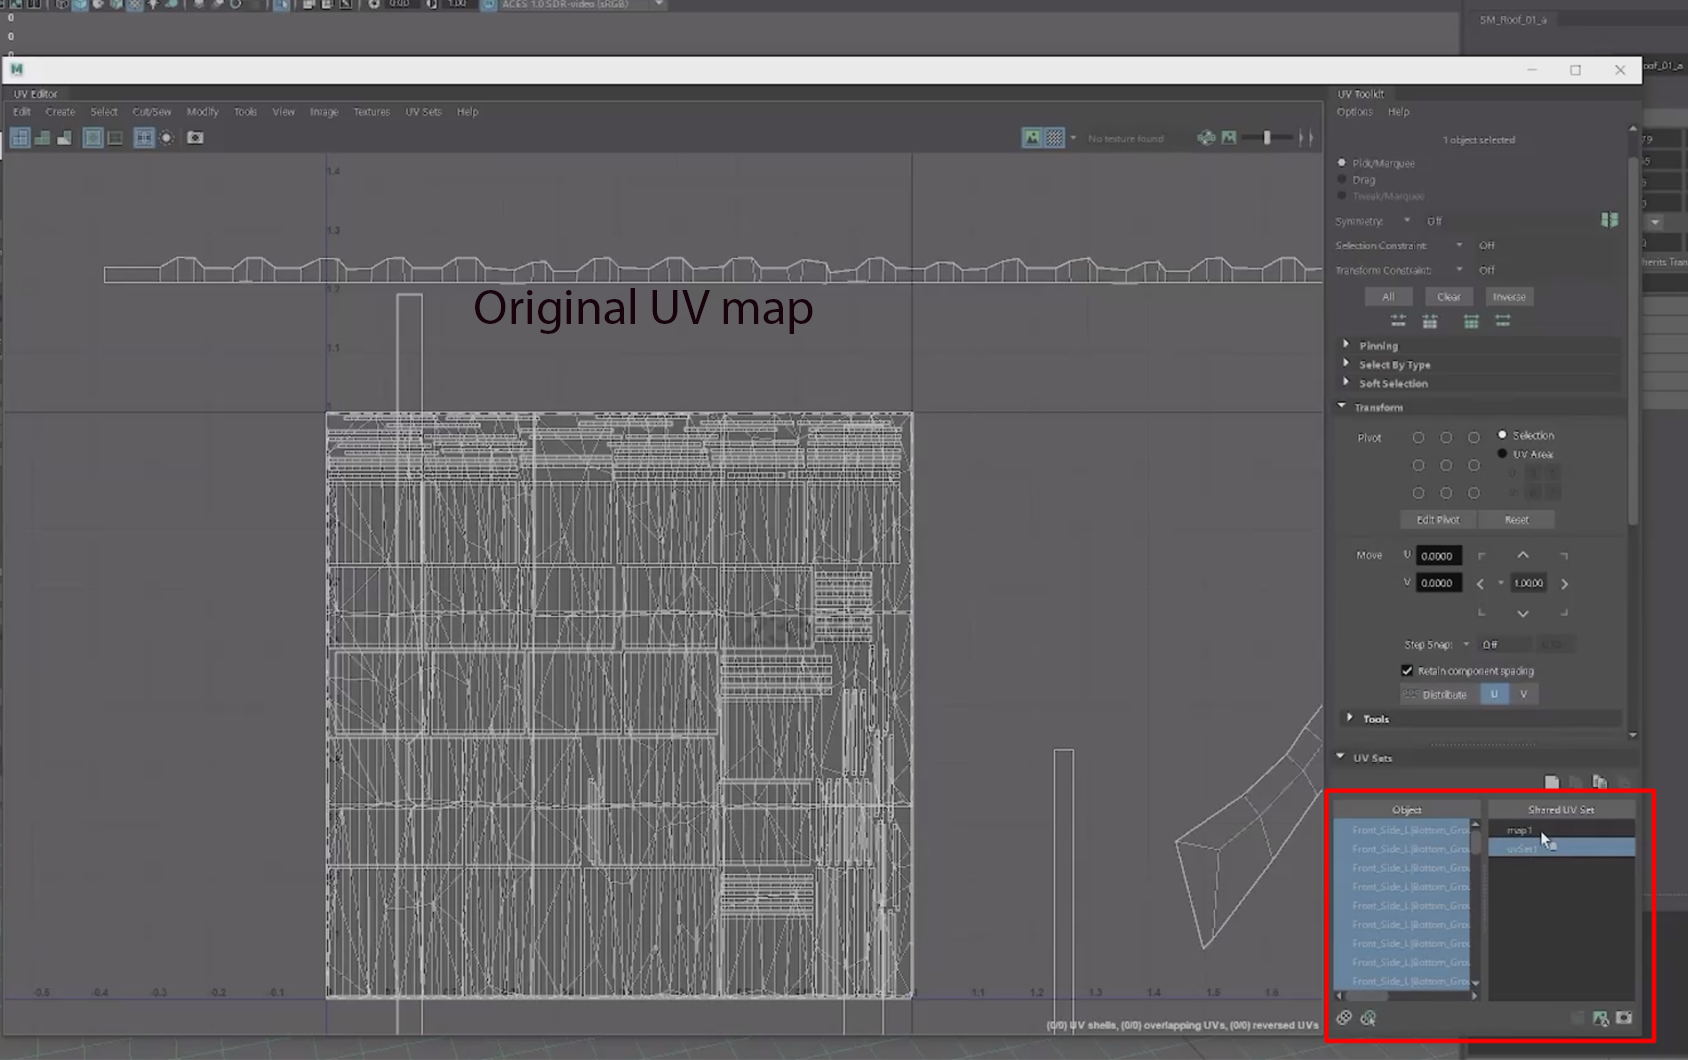Image resolution: width=1688 pixels, height=1060 pixels.
Task: Click the Distribute V button
Action: coord(1524,694)
